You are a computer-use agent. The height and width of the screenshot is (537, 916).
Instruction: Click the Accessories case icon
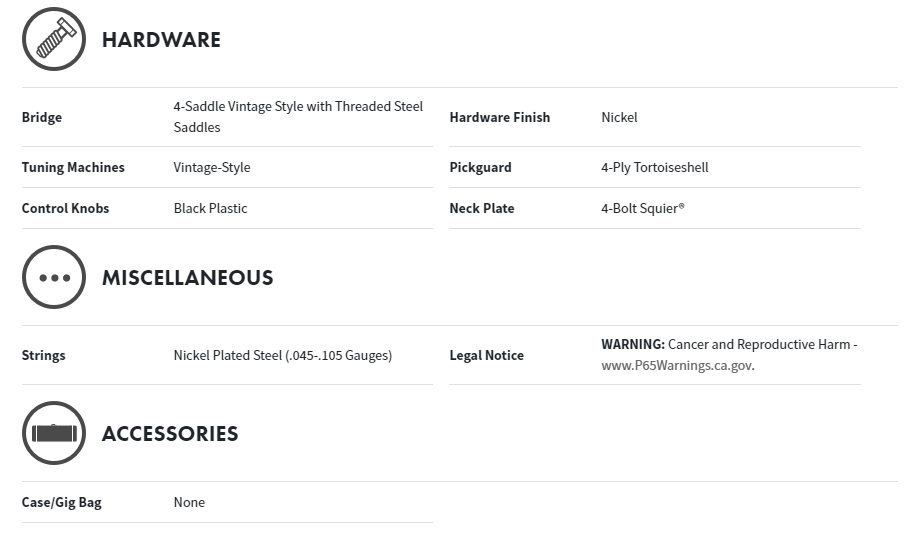[x=54, y=433]
